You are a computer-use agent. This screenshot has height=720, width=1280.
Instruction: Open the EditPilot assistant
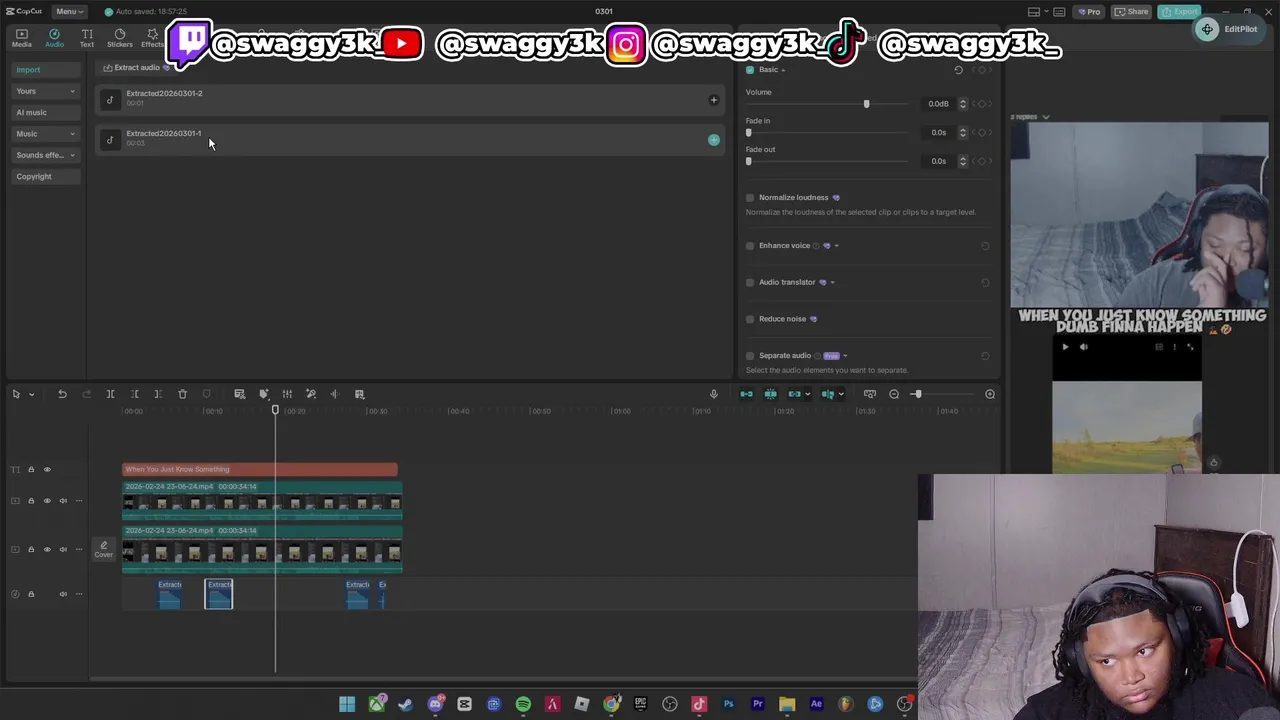coord(1227,29)
